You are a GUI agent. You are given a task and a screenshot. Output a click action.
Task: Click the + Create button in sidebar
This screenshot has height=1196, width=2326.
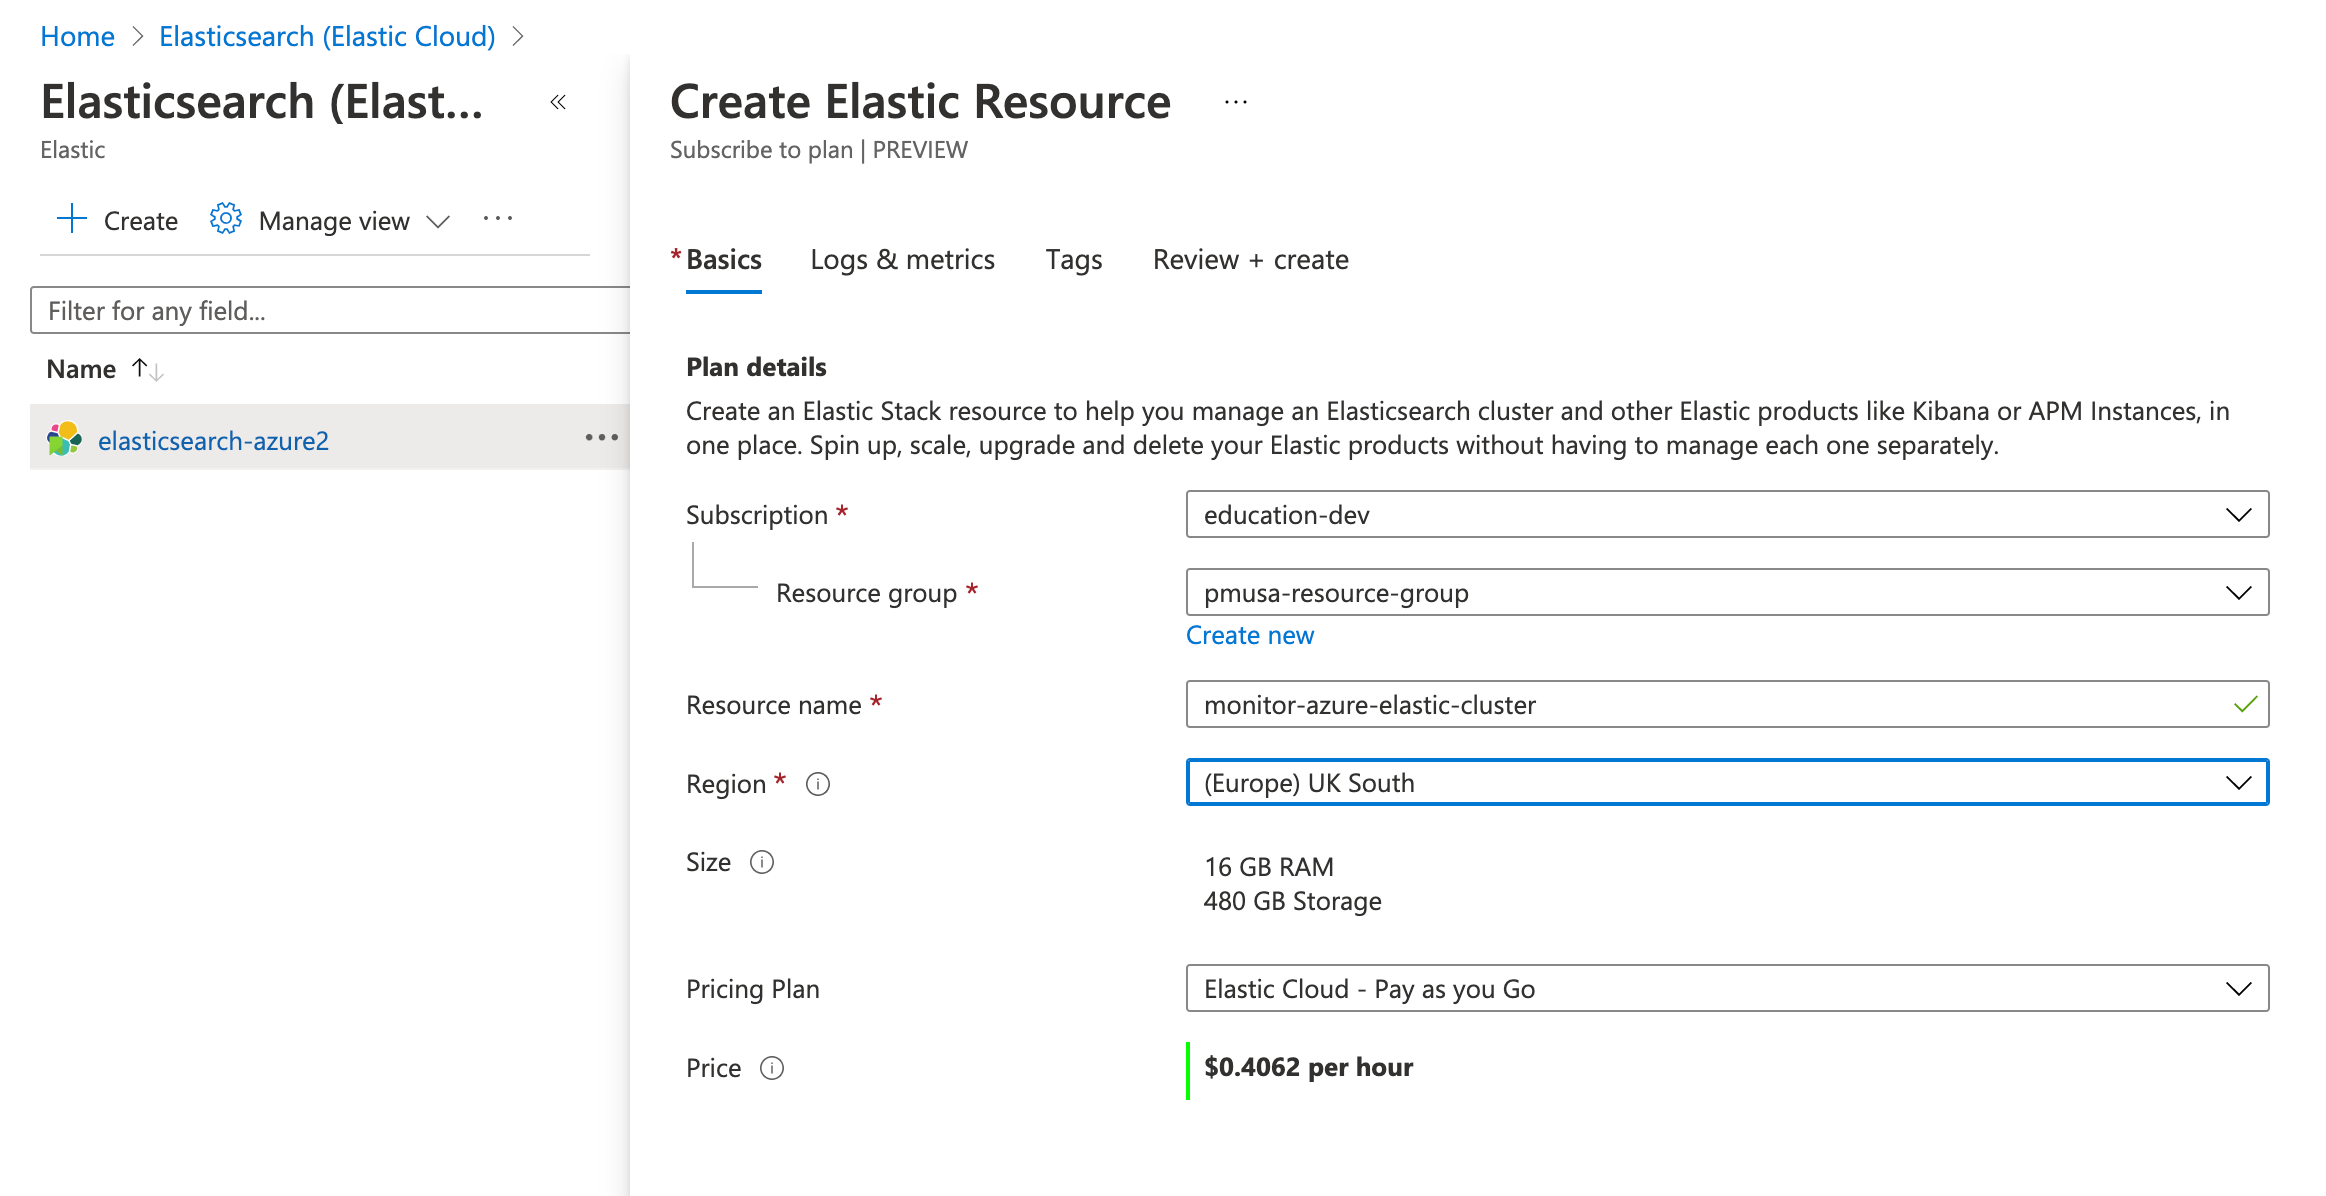pyautogui.click(x=116, y=218)
